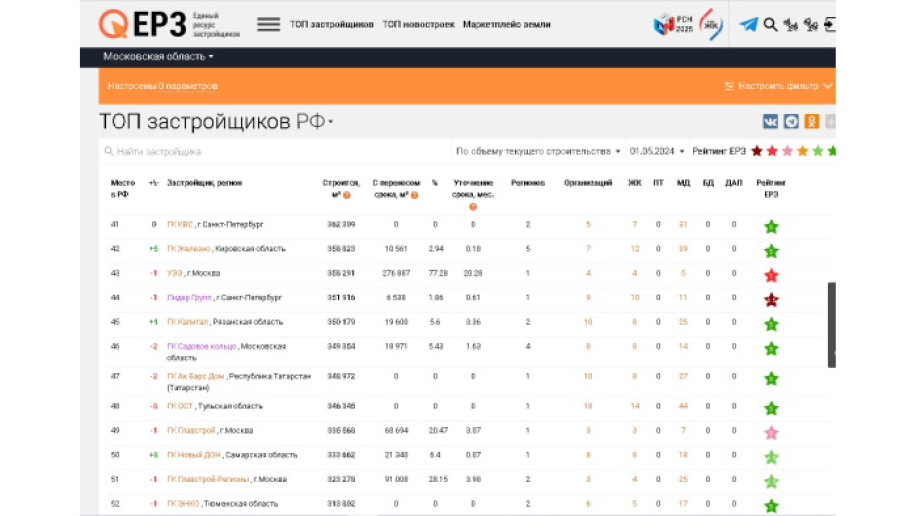
Task: Click the login arrow icon
Action: tap(829, 24)
